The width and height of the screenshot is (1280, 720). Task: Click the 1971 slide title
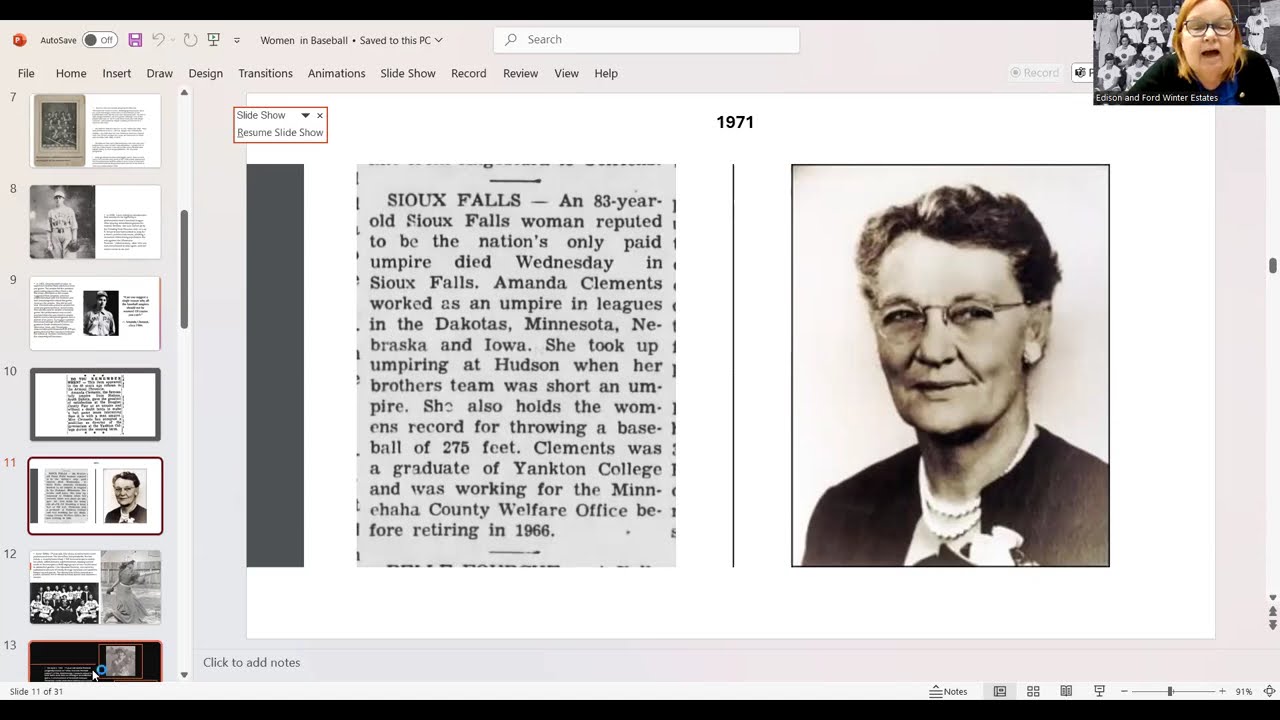(x=735, y=122)
